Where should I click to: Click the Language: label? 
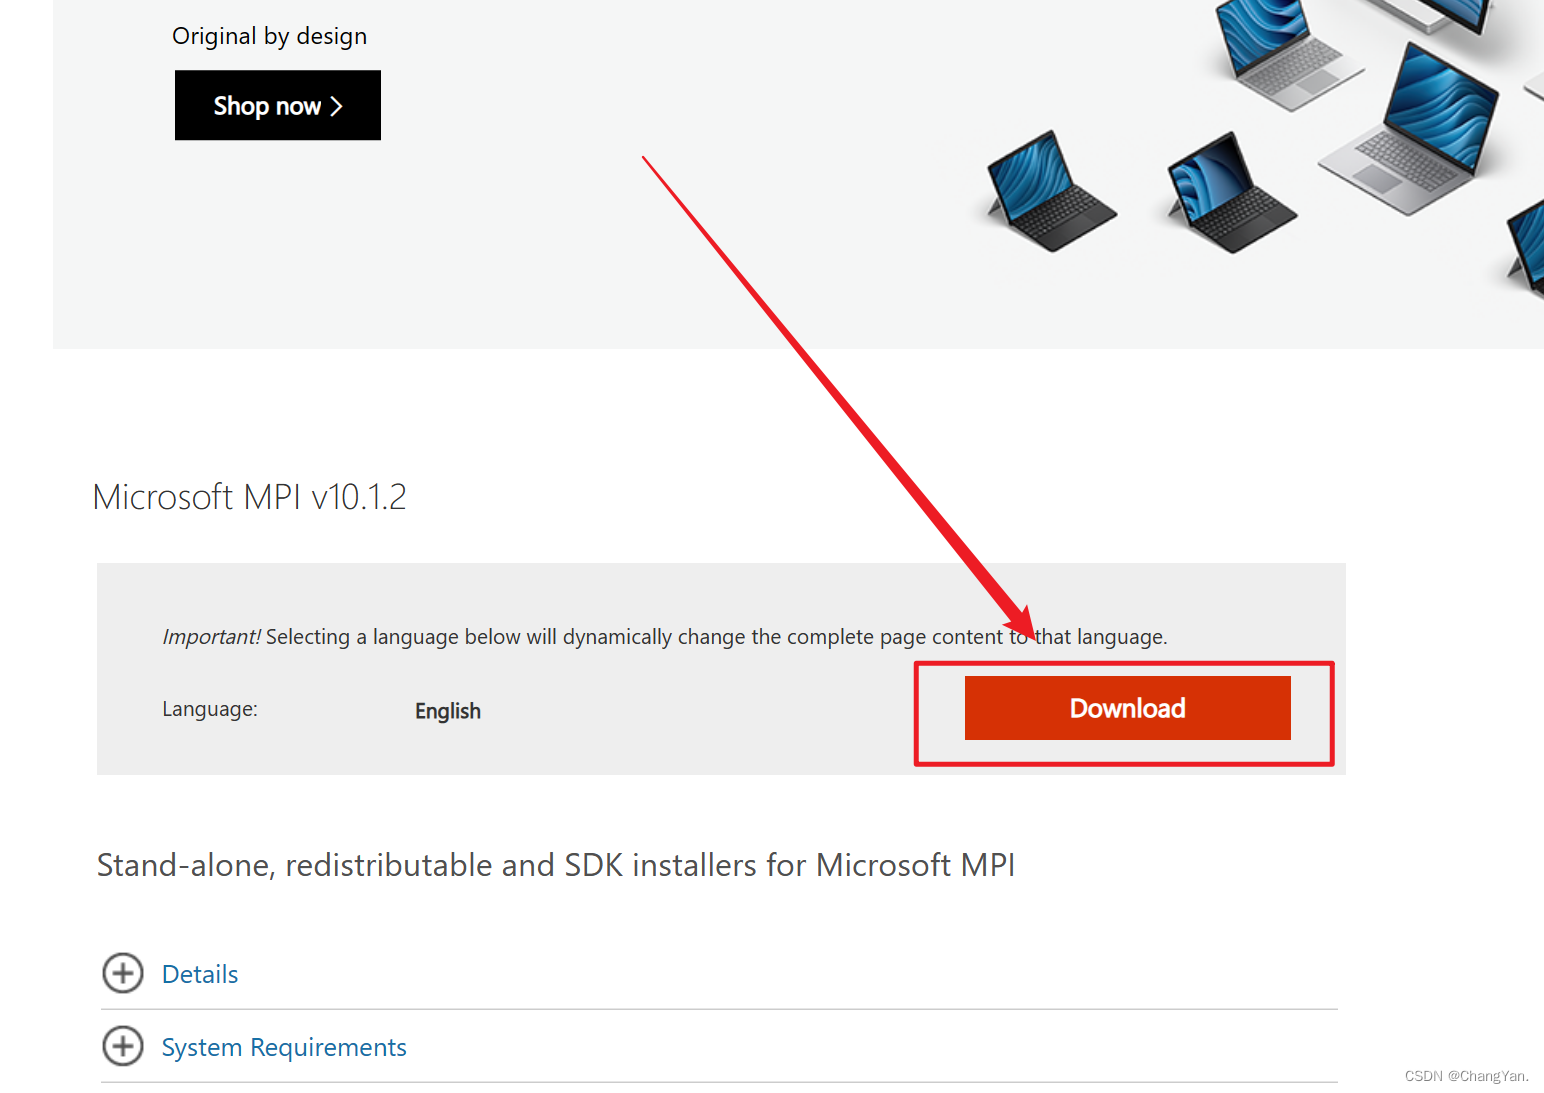point(210,709)
